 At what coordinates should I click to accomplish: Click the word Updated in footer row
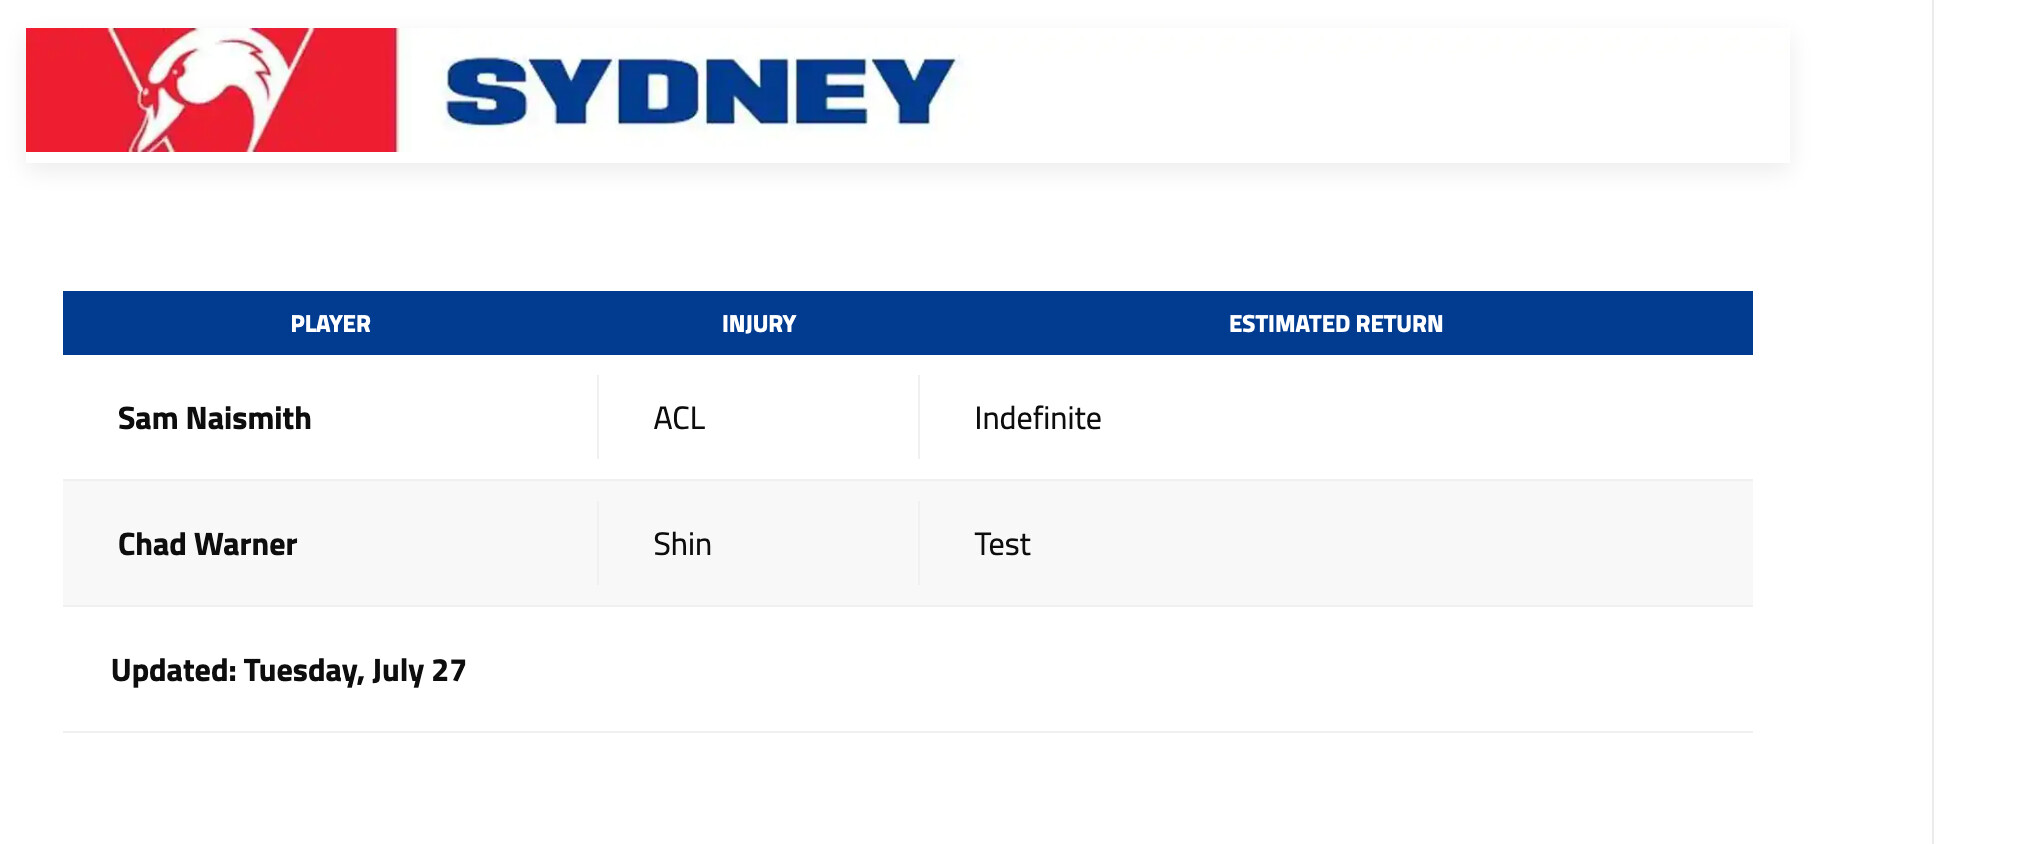[x=173, y=670]
